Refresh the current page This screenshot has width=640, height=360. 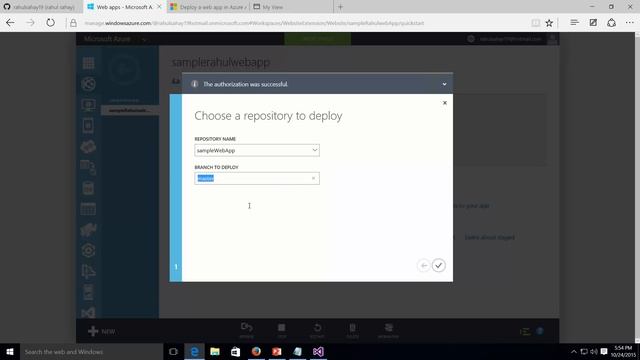50,23
